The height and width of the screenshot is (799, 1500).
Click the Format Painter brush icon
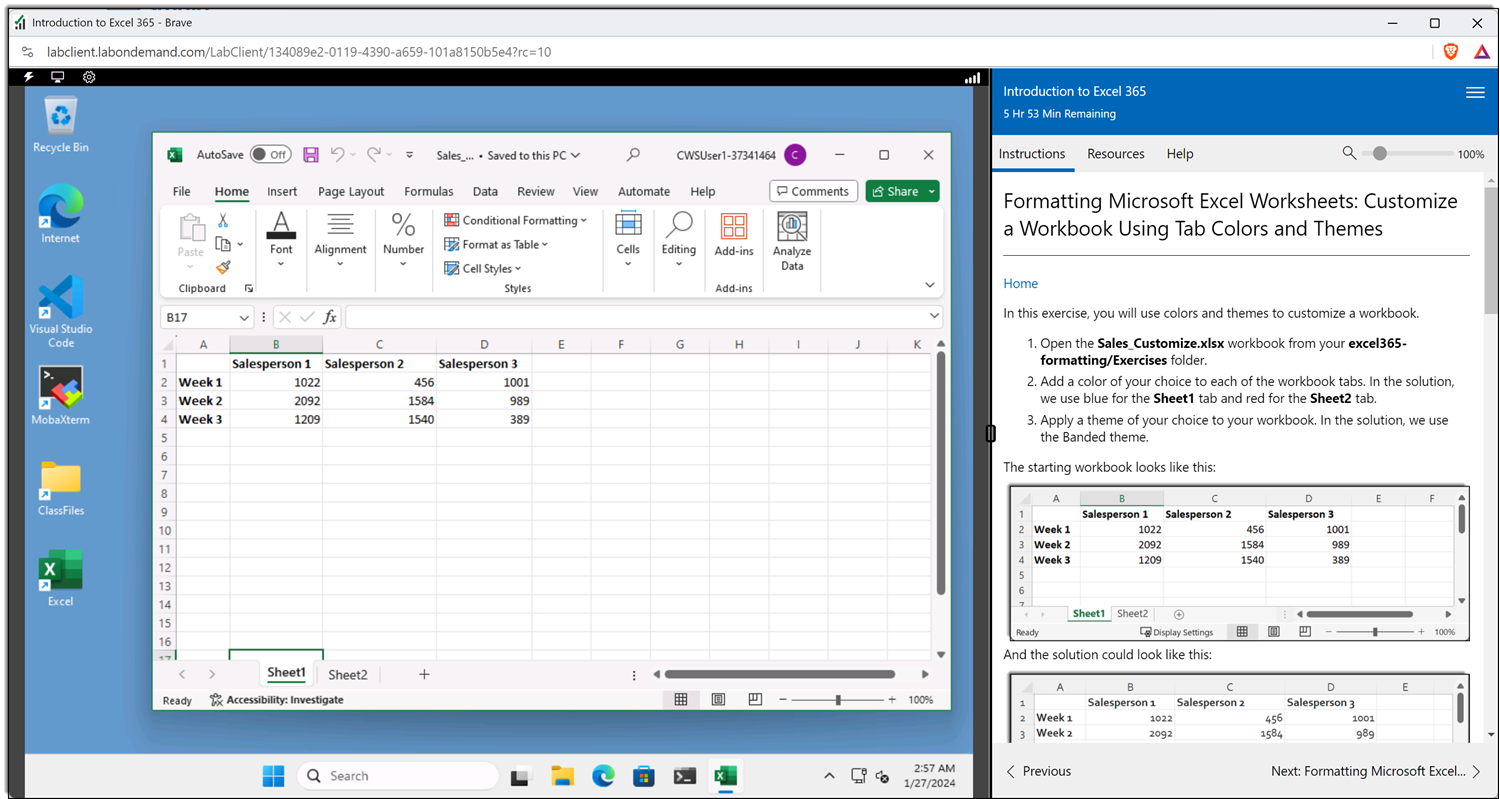coord(223,267)
